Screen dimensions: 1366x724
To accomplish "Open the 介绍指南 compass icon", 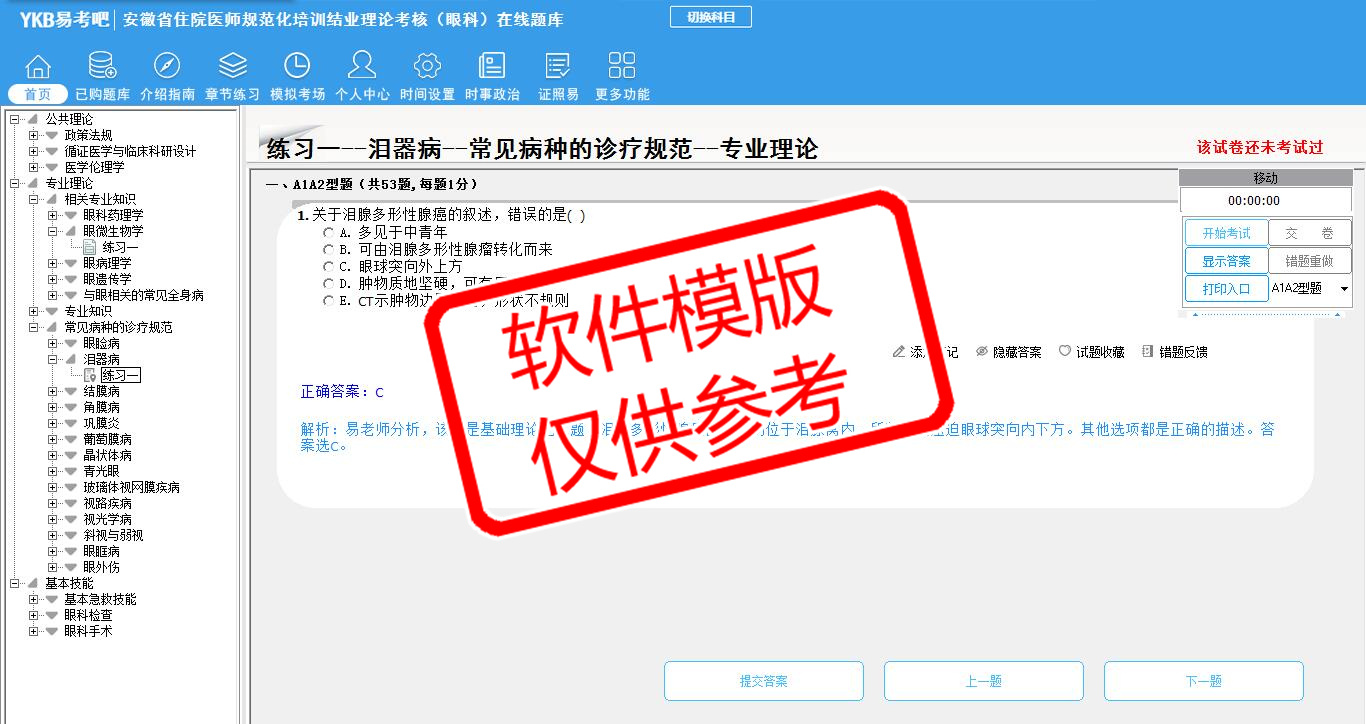I will pyautogui.click(x=167, y=66).
